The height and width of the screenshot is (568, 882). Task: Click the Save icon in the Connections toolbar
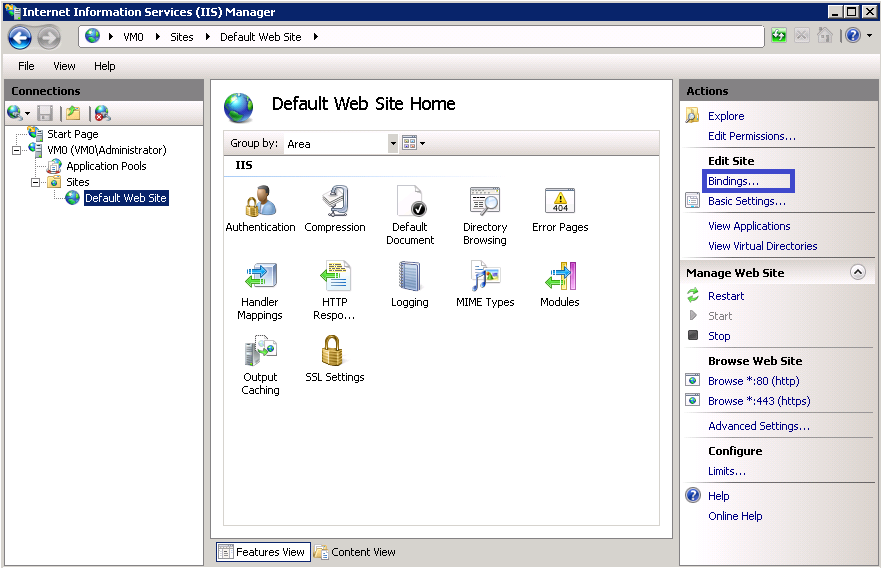45,114
